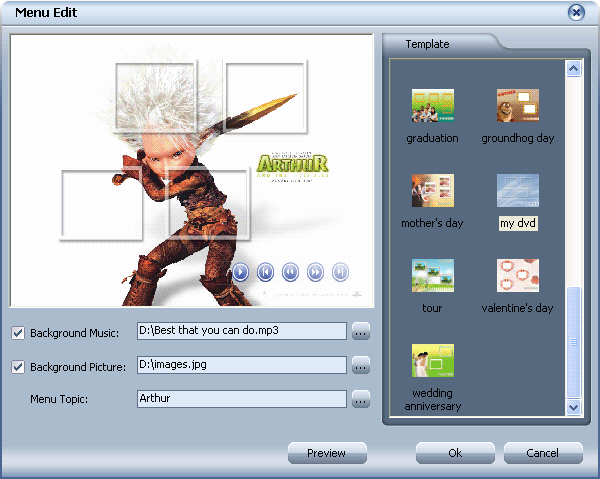
Task: Click the fast-forward button in the menu preview
Action: click(x=315, y=272)
